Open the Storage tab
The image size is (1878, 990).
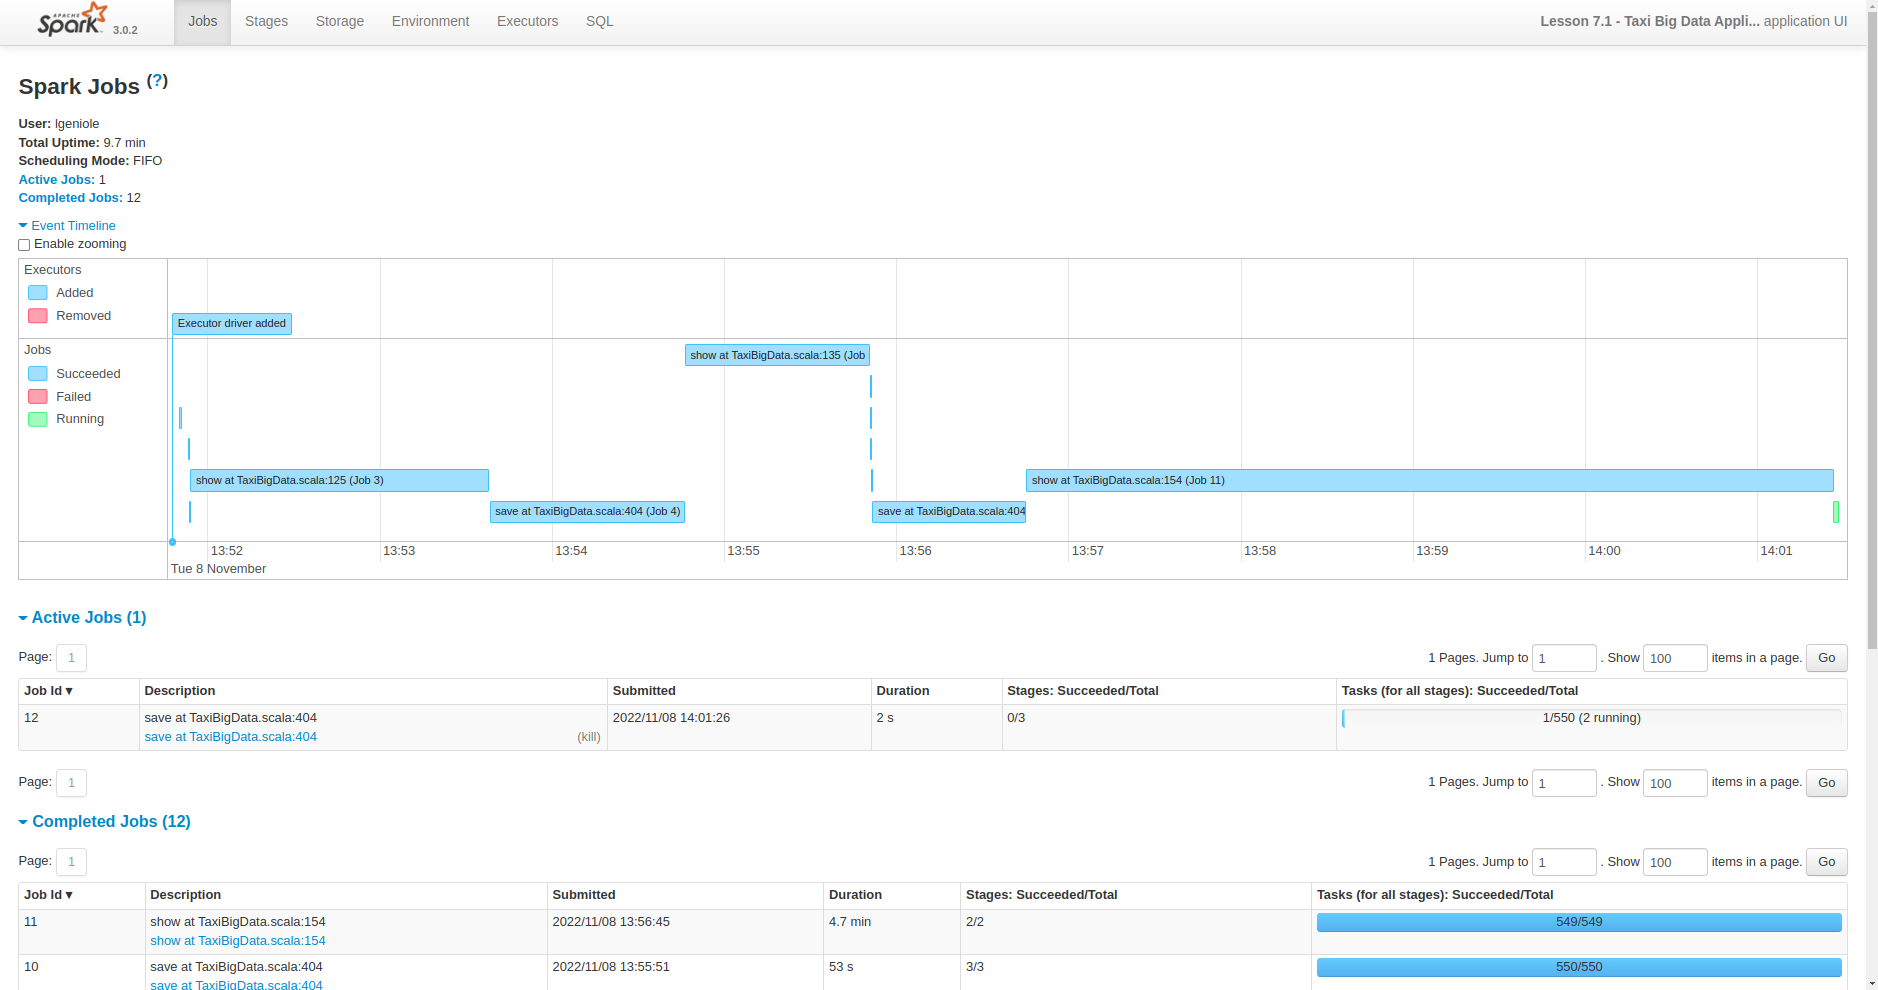click(x=340, y=21)
